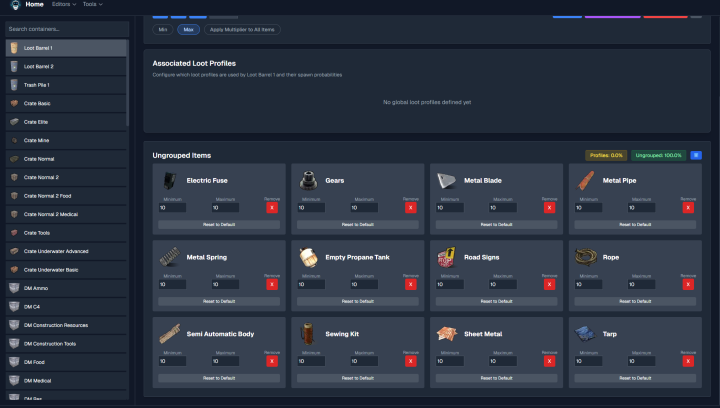
Task: Click blue view toggle icon by Ungrouped badge
Action: tap(696, 155)
